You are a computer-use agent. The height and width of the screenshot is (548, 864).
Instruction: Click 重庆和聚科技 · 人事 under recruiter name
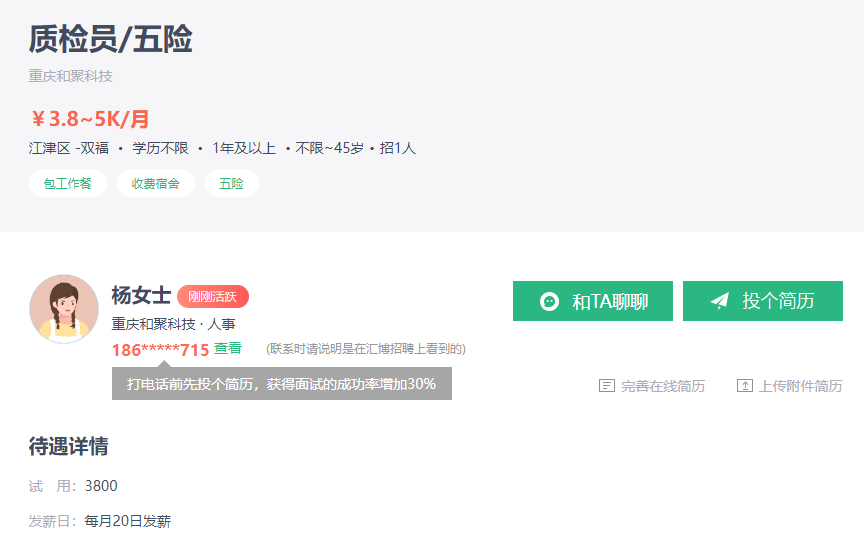pos(174,324)
